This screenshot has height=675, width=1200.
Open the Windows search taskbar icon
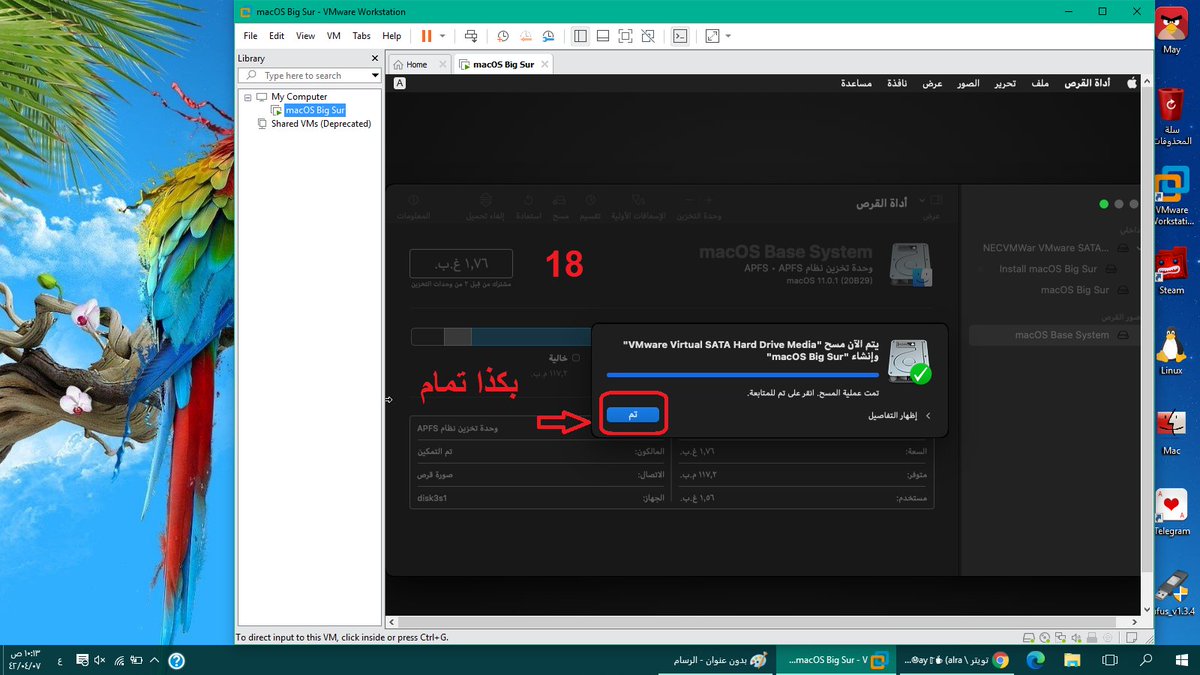pos(1146,660)
